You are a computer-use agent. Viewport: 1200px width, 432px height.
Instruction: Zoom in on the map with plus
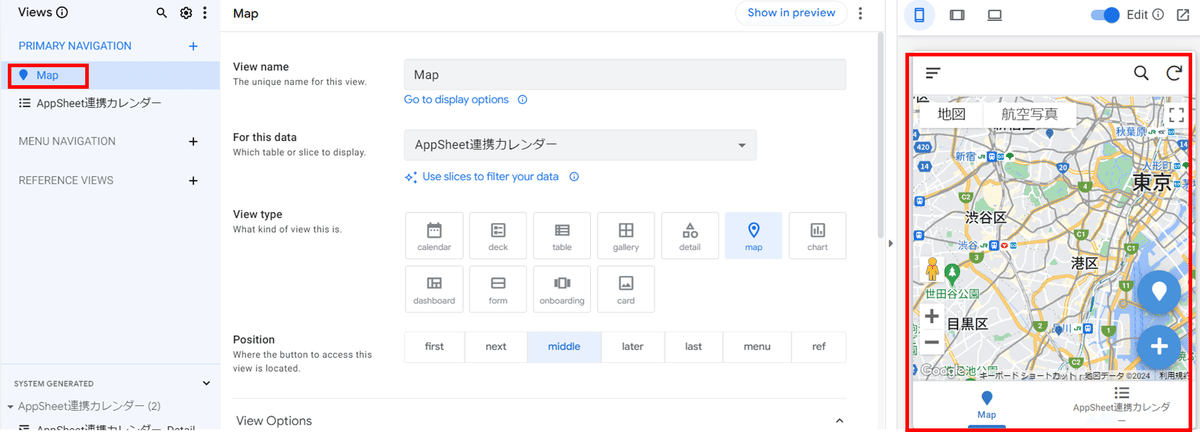click(932, 317)
